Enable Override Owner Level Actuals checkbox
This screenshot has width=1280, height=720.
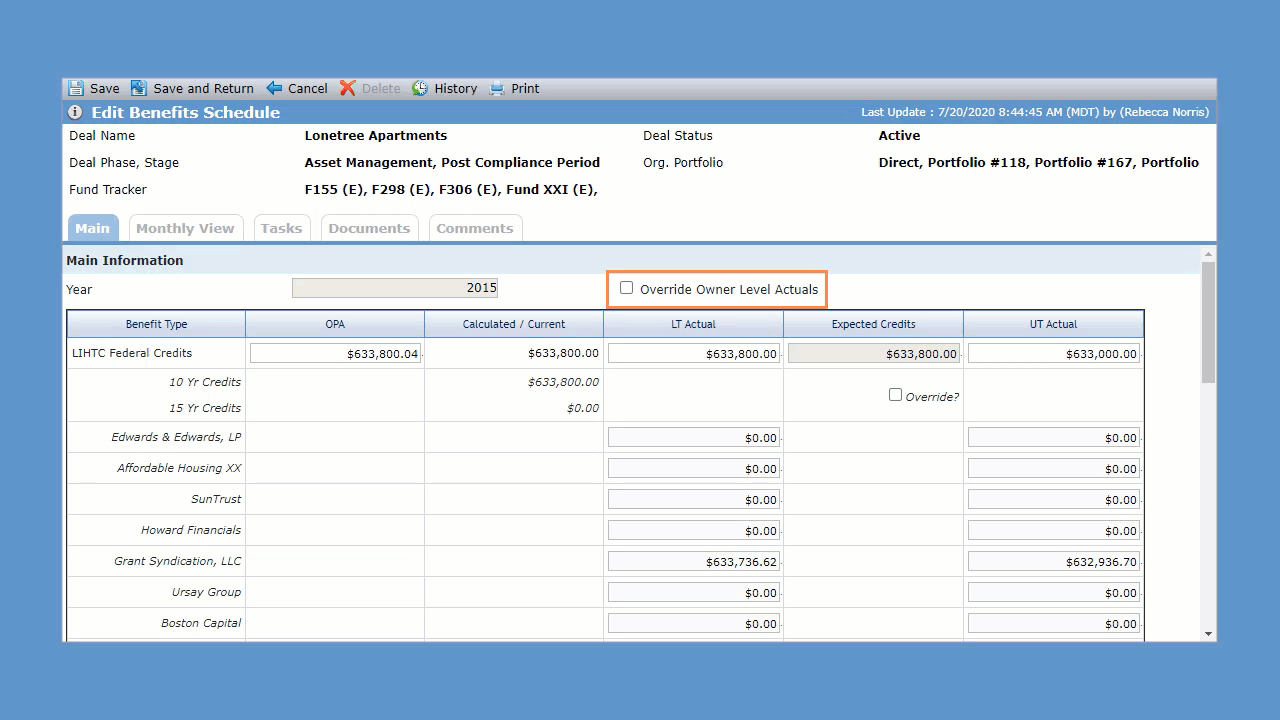[626, 288]
